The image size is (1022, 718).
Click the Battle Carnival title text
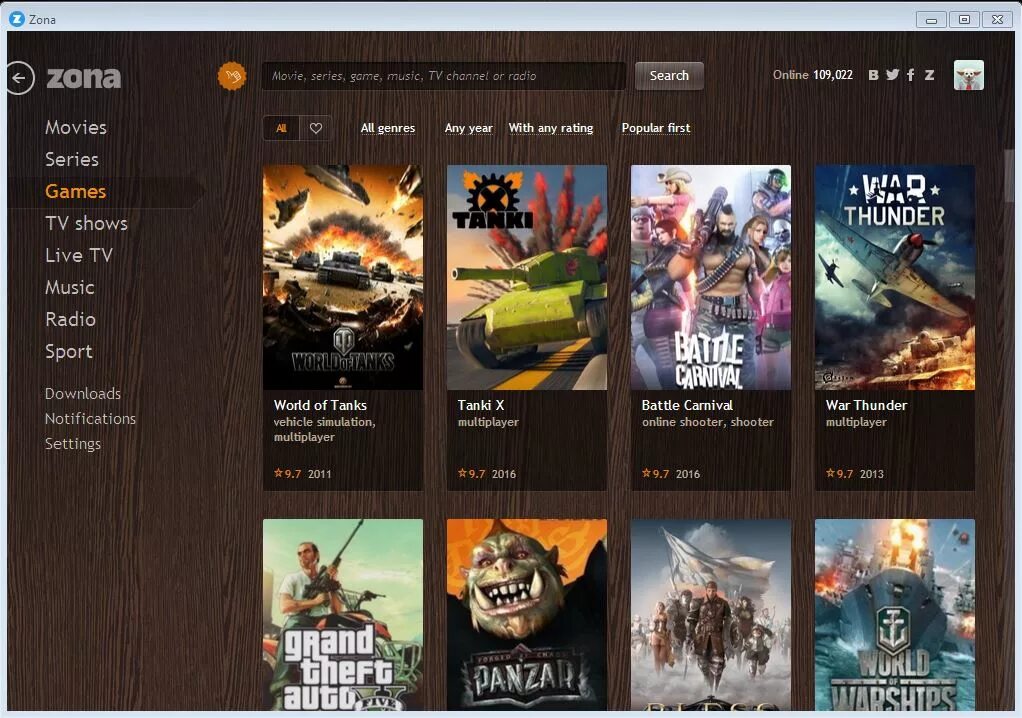pyautogui.click(x=687, y=405)
